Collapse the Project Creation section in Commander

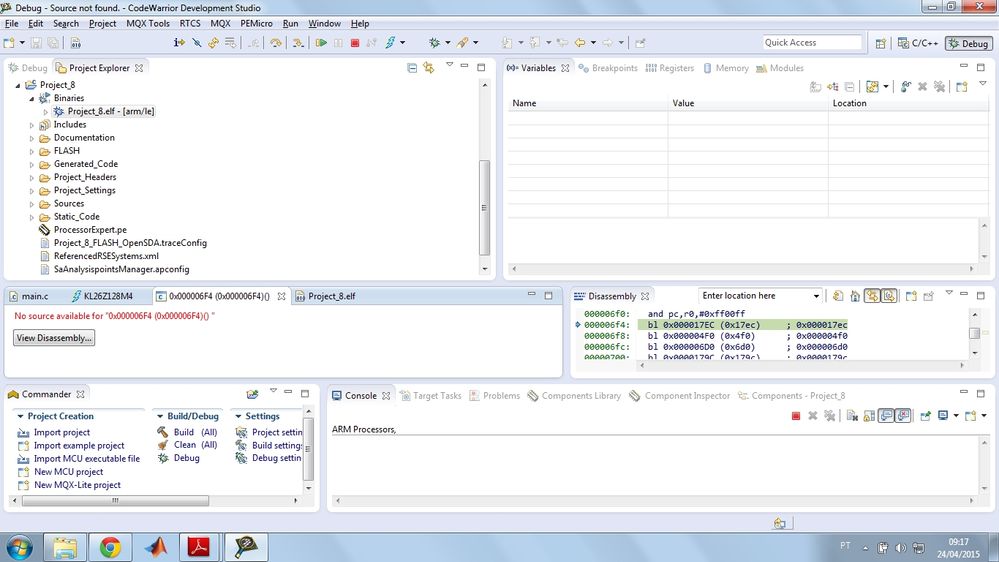coord(20,416)
